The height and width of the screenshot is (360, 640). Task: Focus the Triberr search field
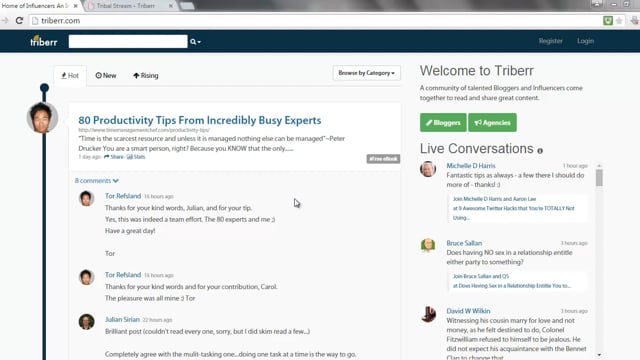point(128,41)
